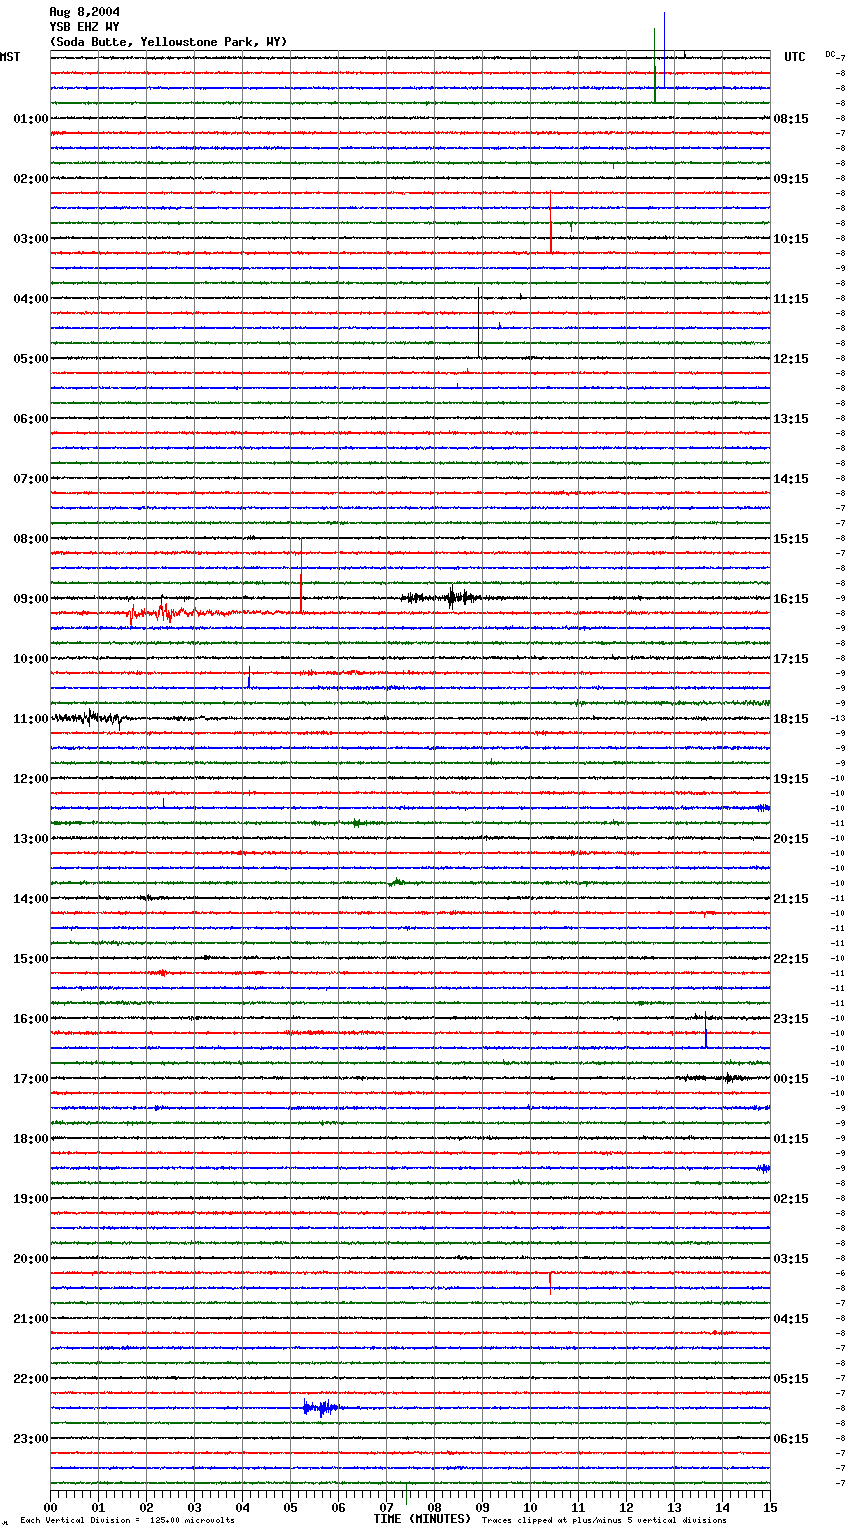Click the 'Traces clipped at plus/minus 5 vertical divisions' note
The image size is (850, 1534).
(604, 1520)
